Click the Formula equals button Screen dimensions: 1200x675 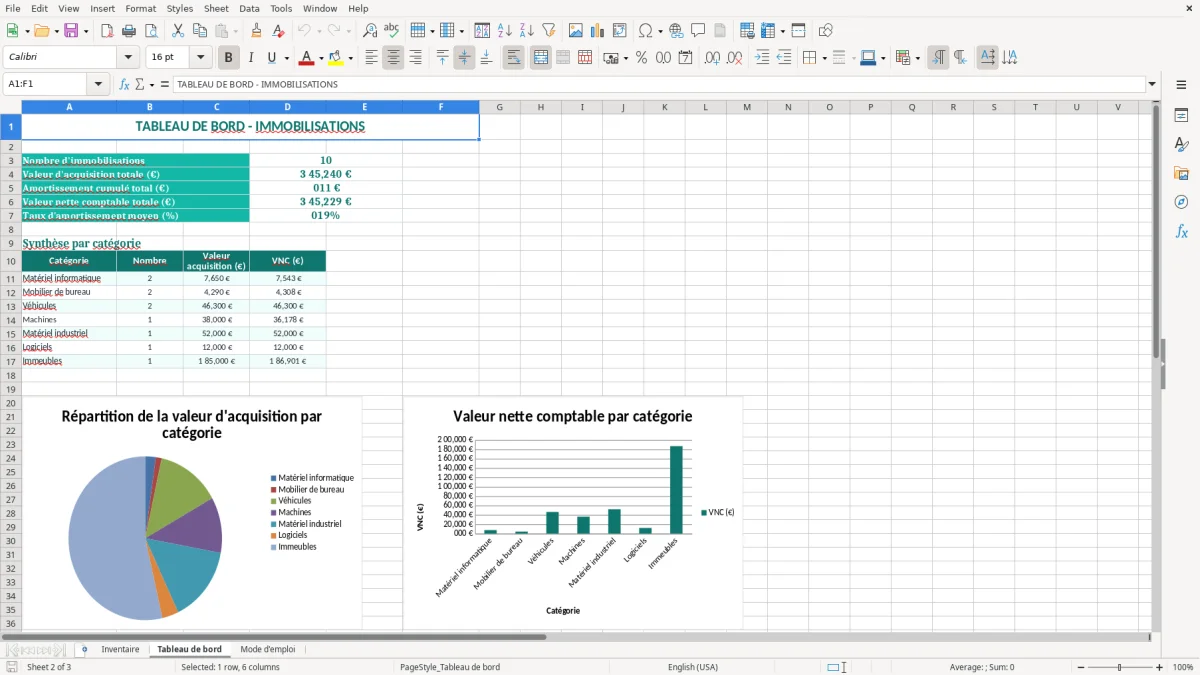(x=165, y=85)
